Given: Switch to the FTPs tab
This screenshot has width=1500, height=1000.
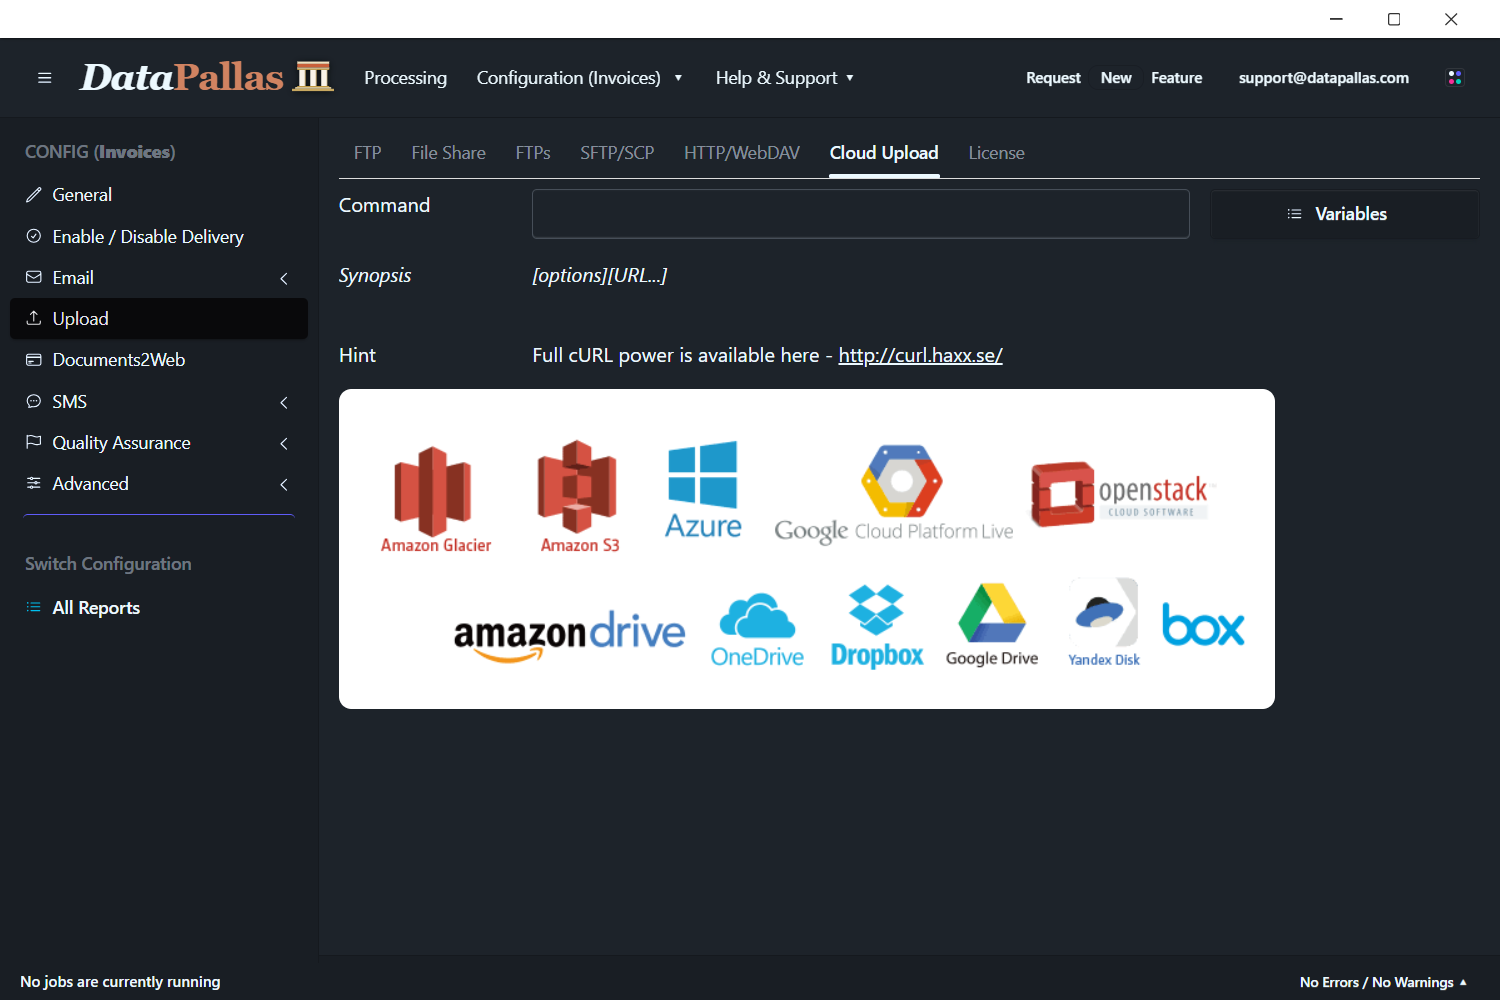Looking at the screenshot, I should [x=533, y=153].
